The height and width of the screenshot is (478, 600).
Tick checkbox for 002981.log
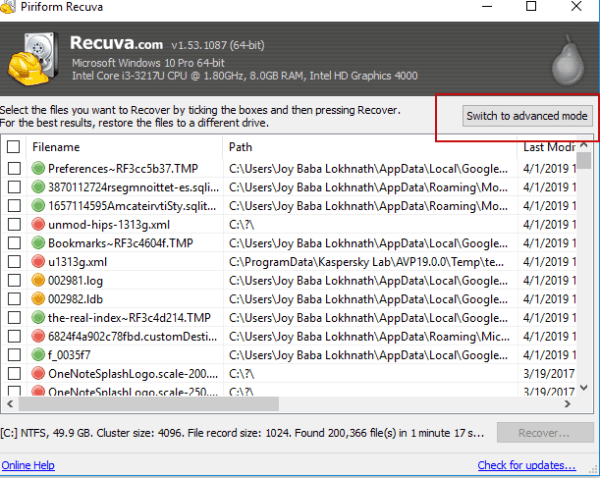click(14, 281)
